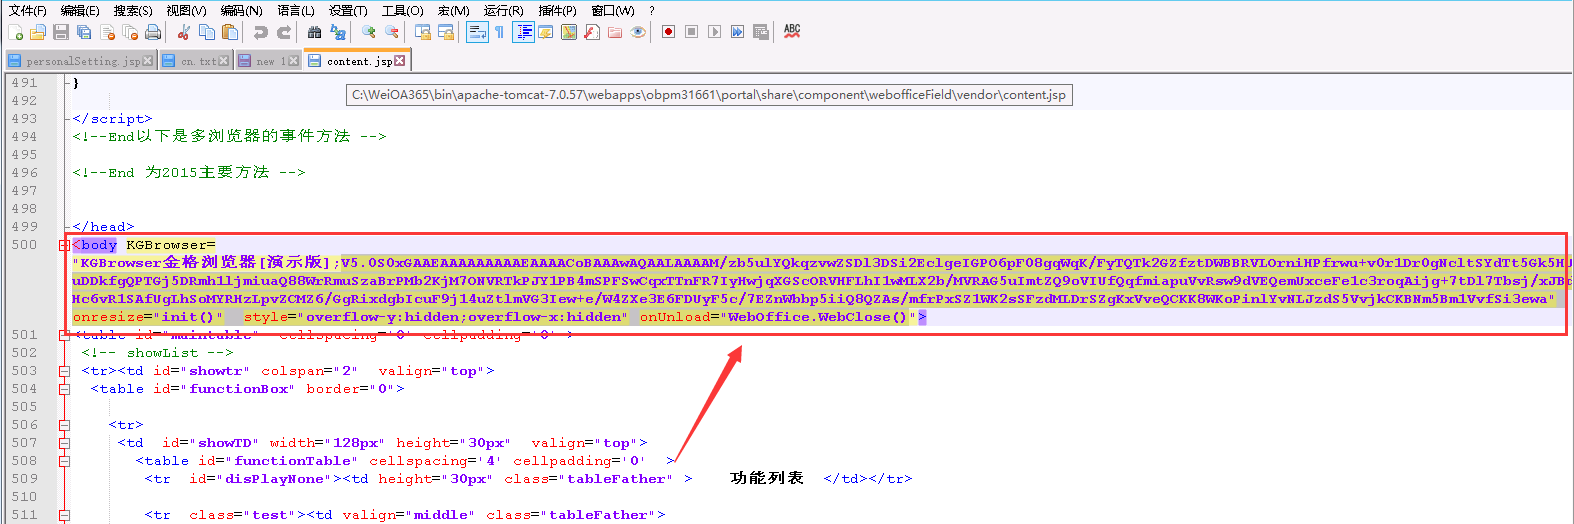Save the current document
1574x524 pixels.
[61, 32]
